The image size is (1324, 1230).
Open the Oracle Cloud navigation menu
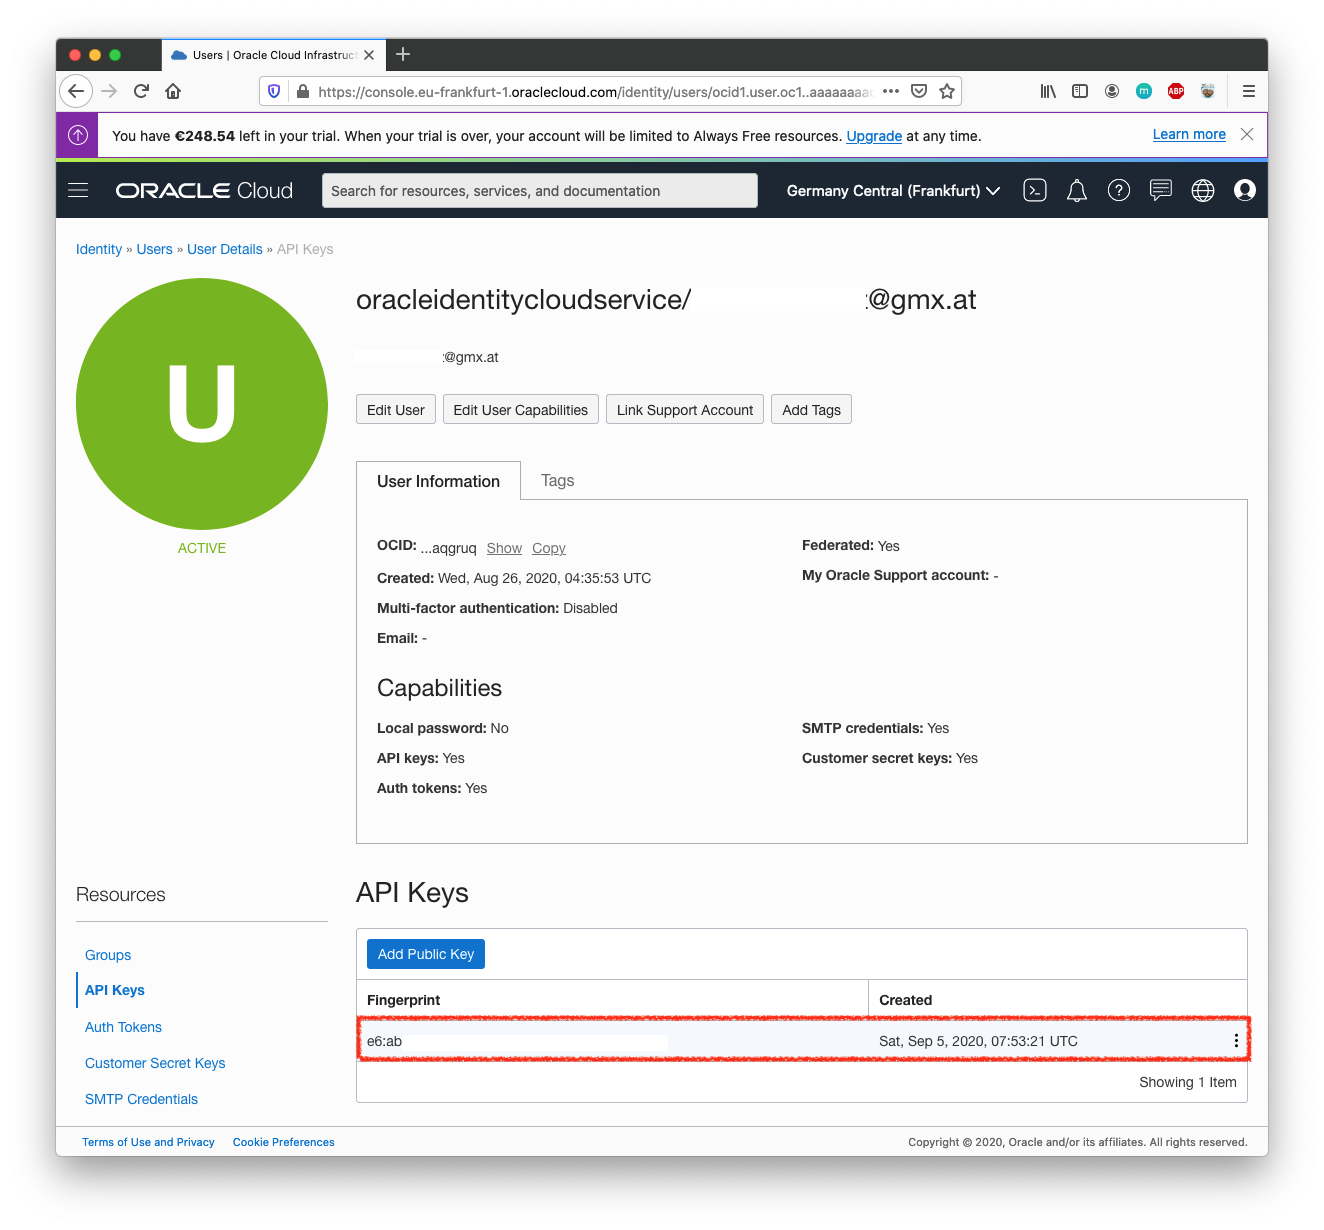point(78,190)
